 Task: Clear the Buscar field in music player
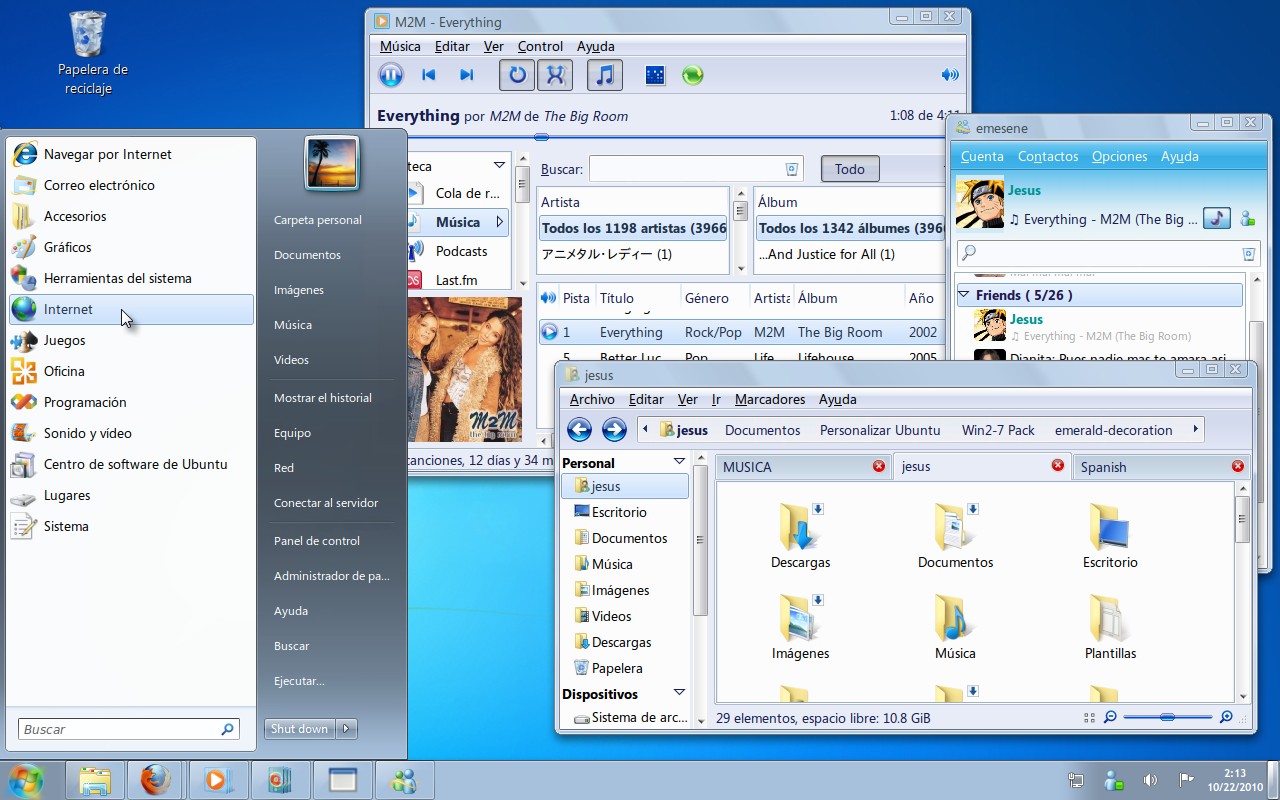click(x=792, y=169)
